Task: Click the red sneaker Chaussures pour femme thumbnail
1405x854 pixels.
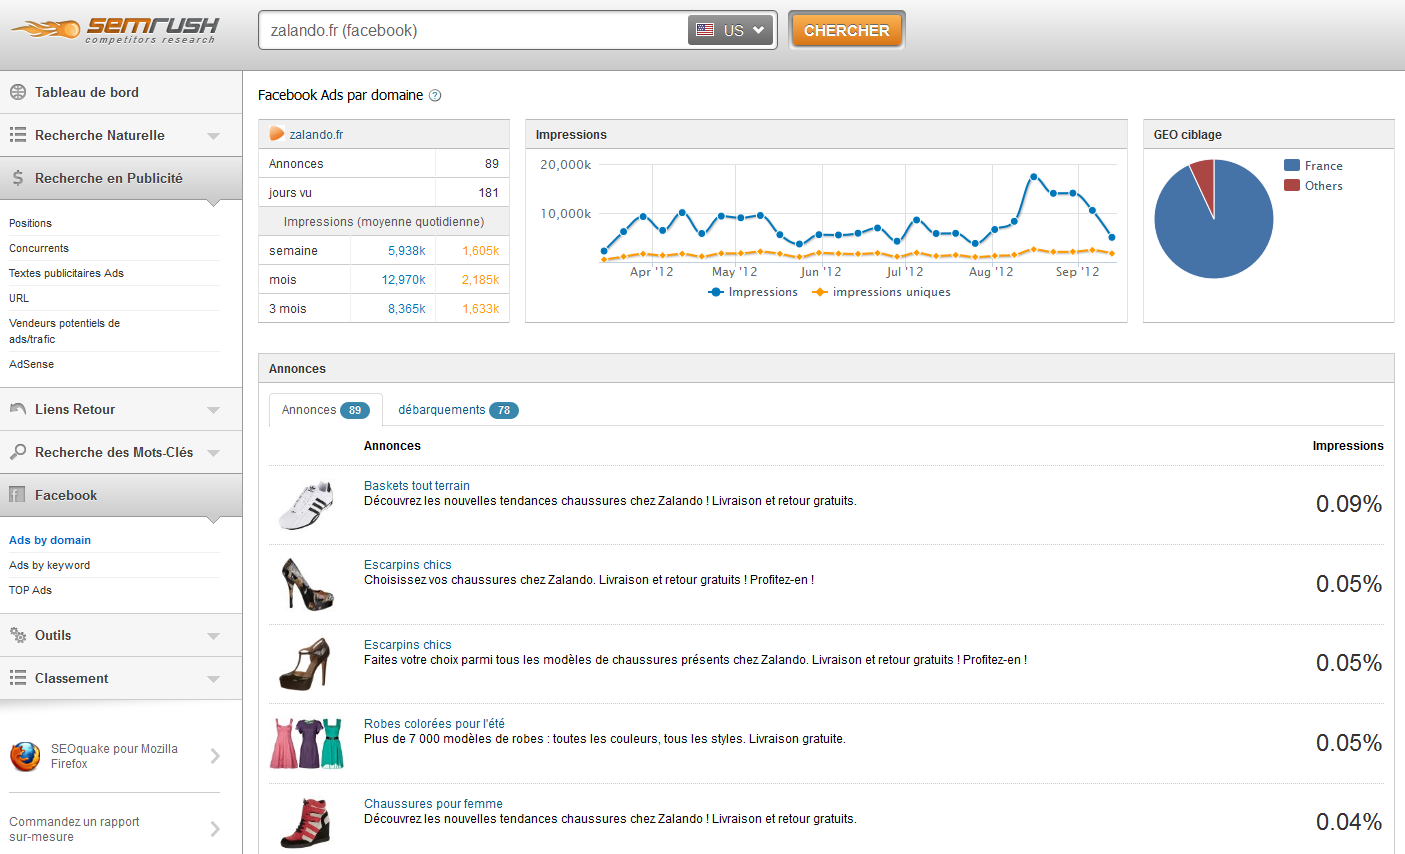Action: 305,823
